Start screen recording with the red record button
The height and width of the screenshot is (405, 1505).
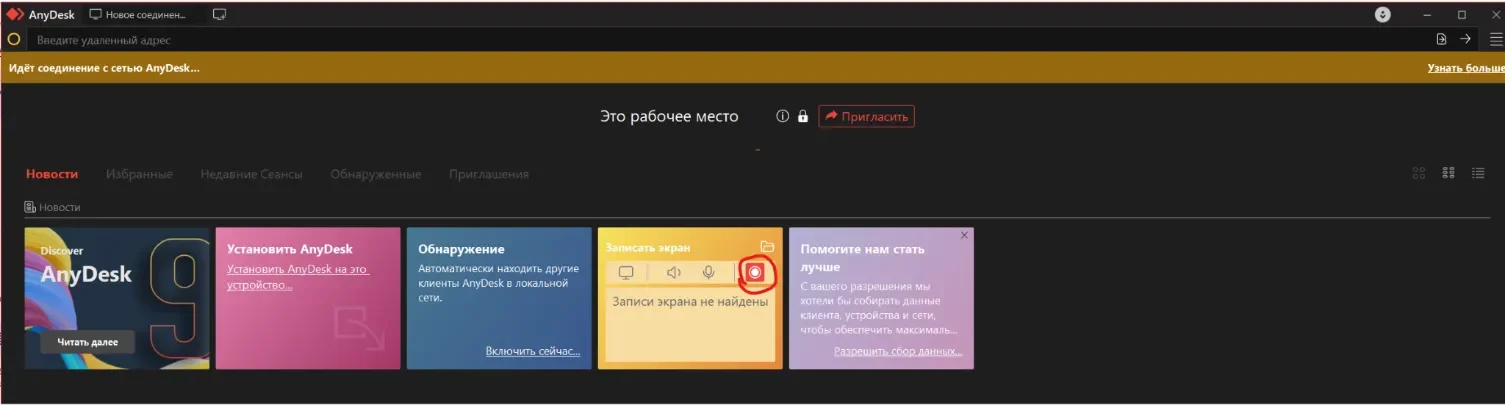[x=755, y=272]
